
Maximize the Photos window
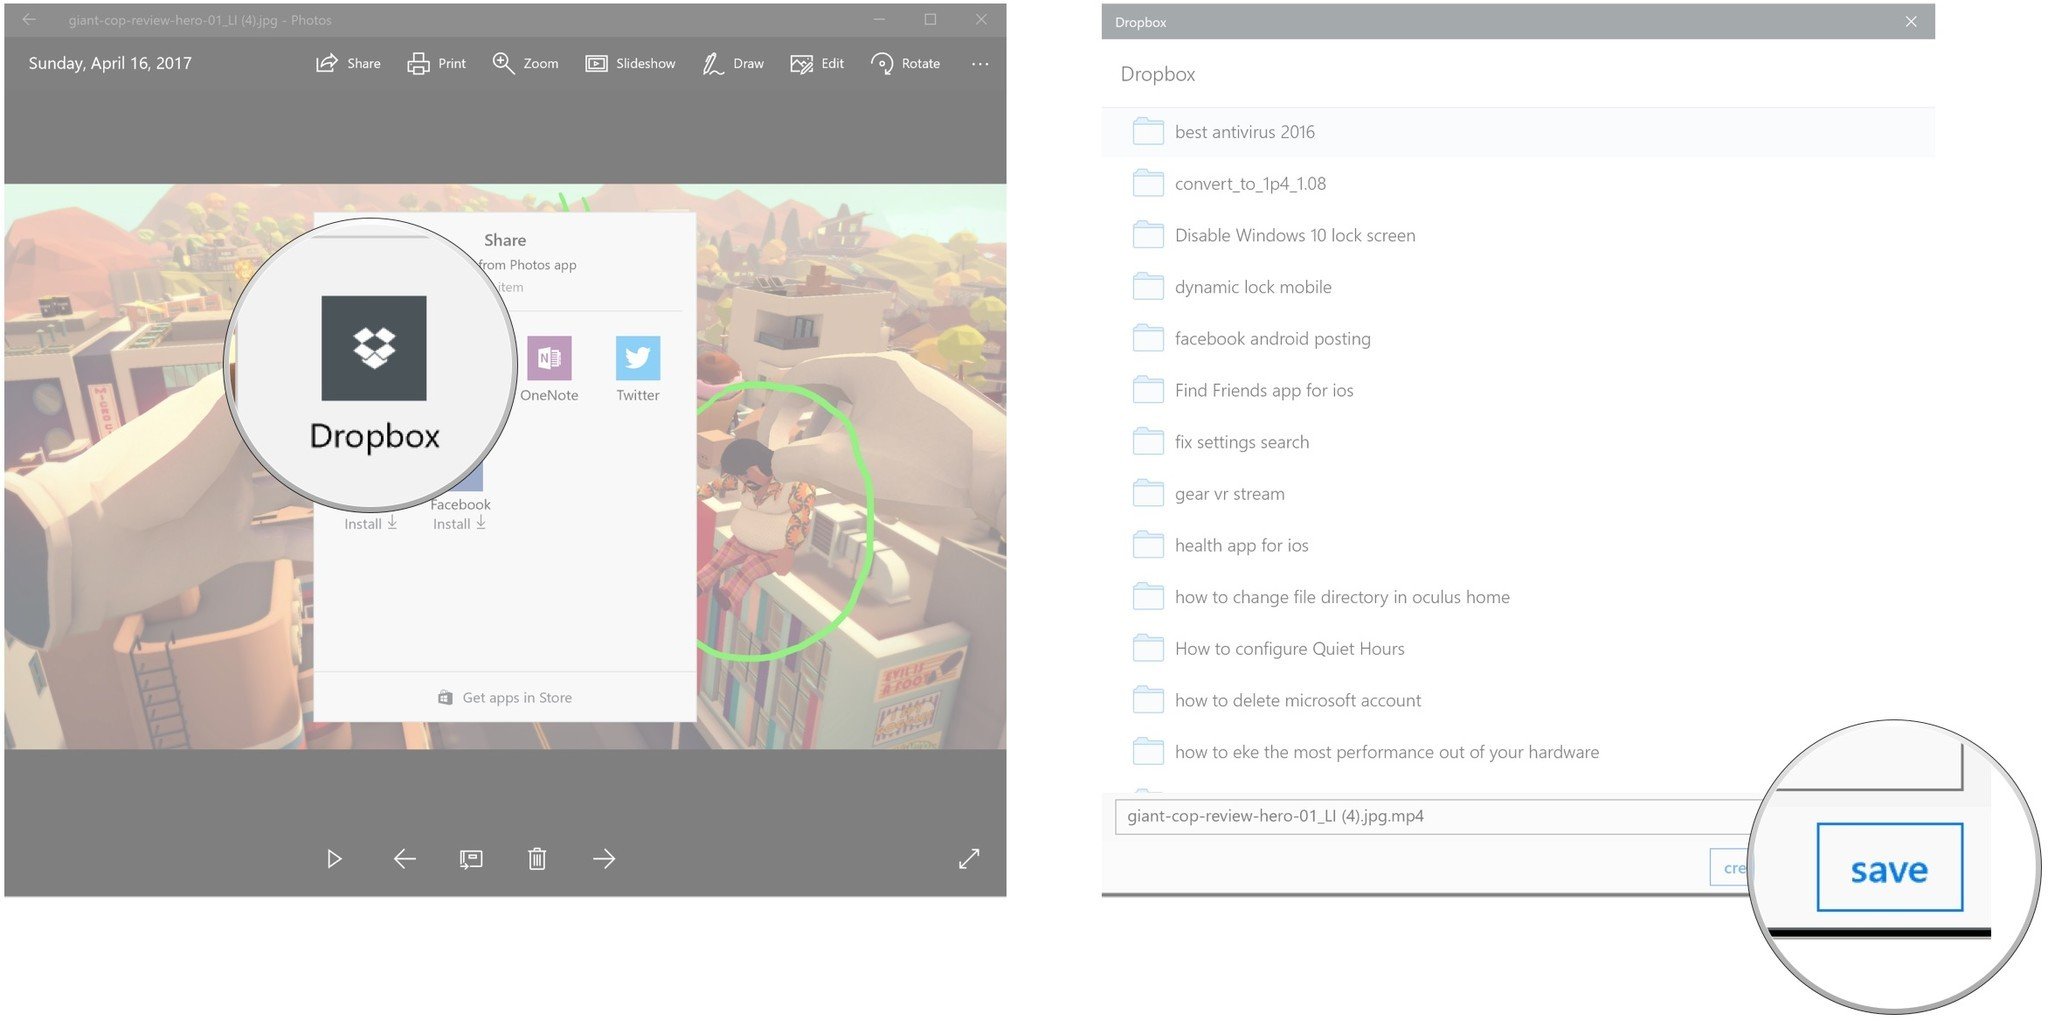pos(930,19)
